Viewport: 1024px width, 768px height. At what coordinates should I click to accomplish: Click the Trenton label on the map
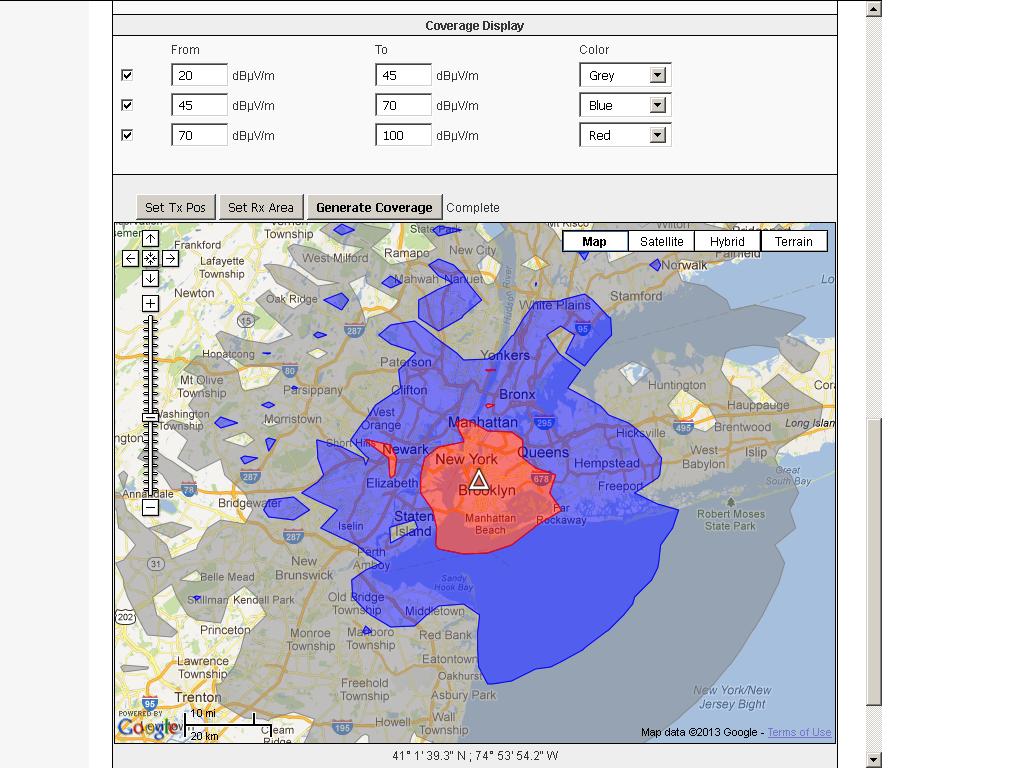point(198,697)
